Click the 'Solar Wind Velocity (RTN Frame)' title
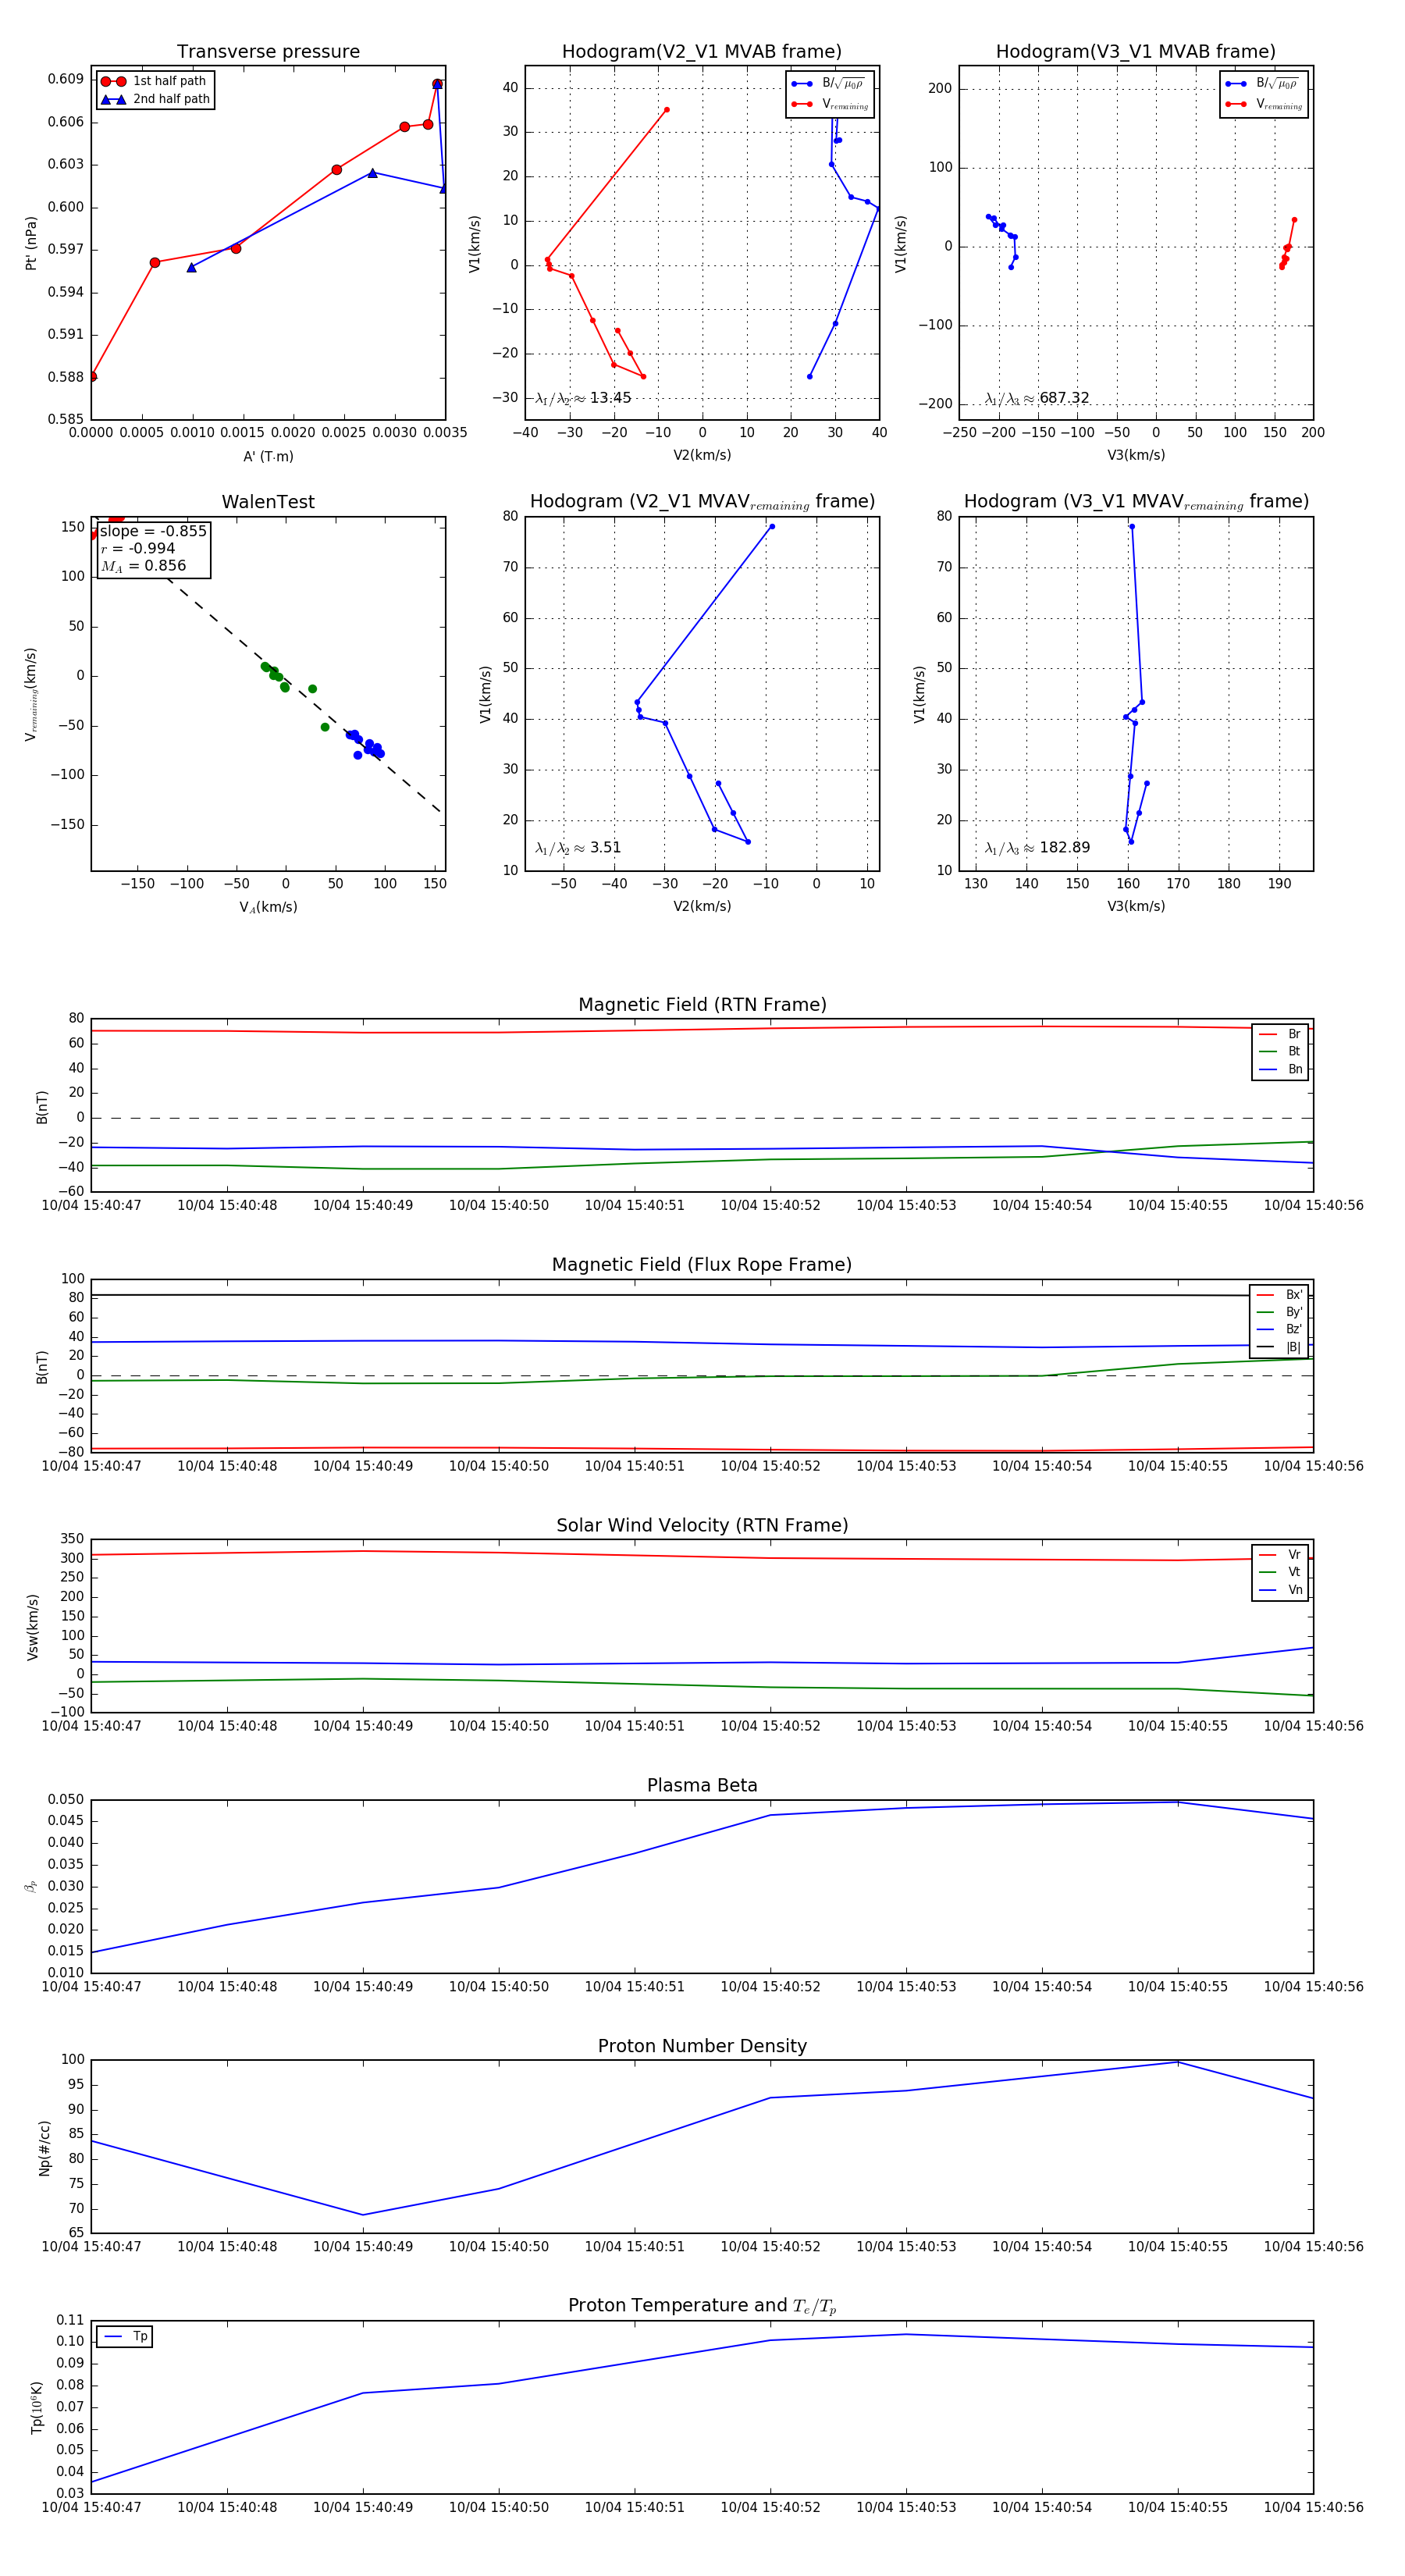Screen dimensions: 1405x2576 702,1525
